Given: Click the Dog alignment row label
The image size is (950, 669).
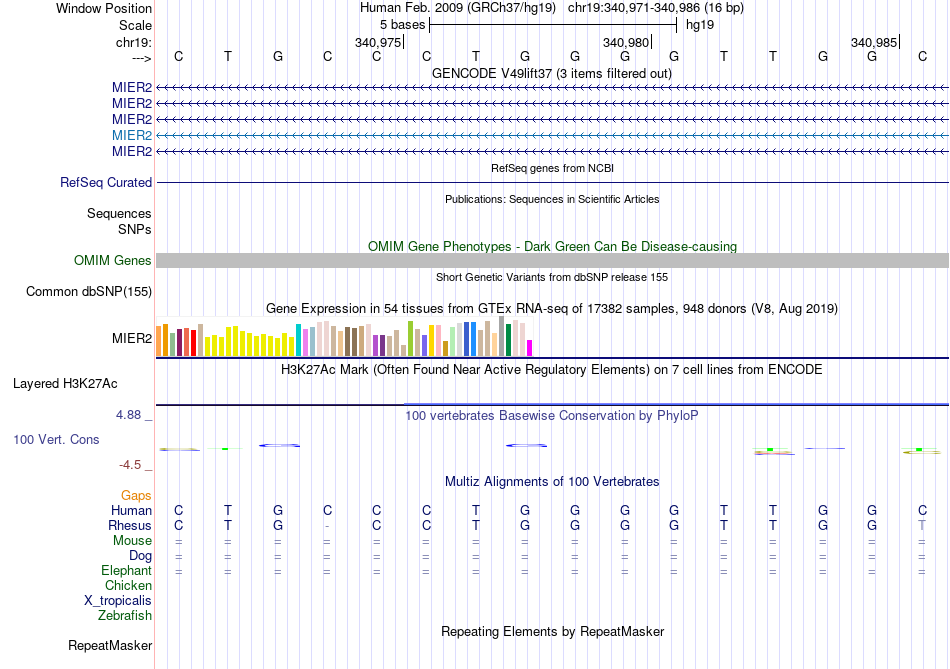Looking at the screenshot, I should point(141,556).
